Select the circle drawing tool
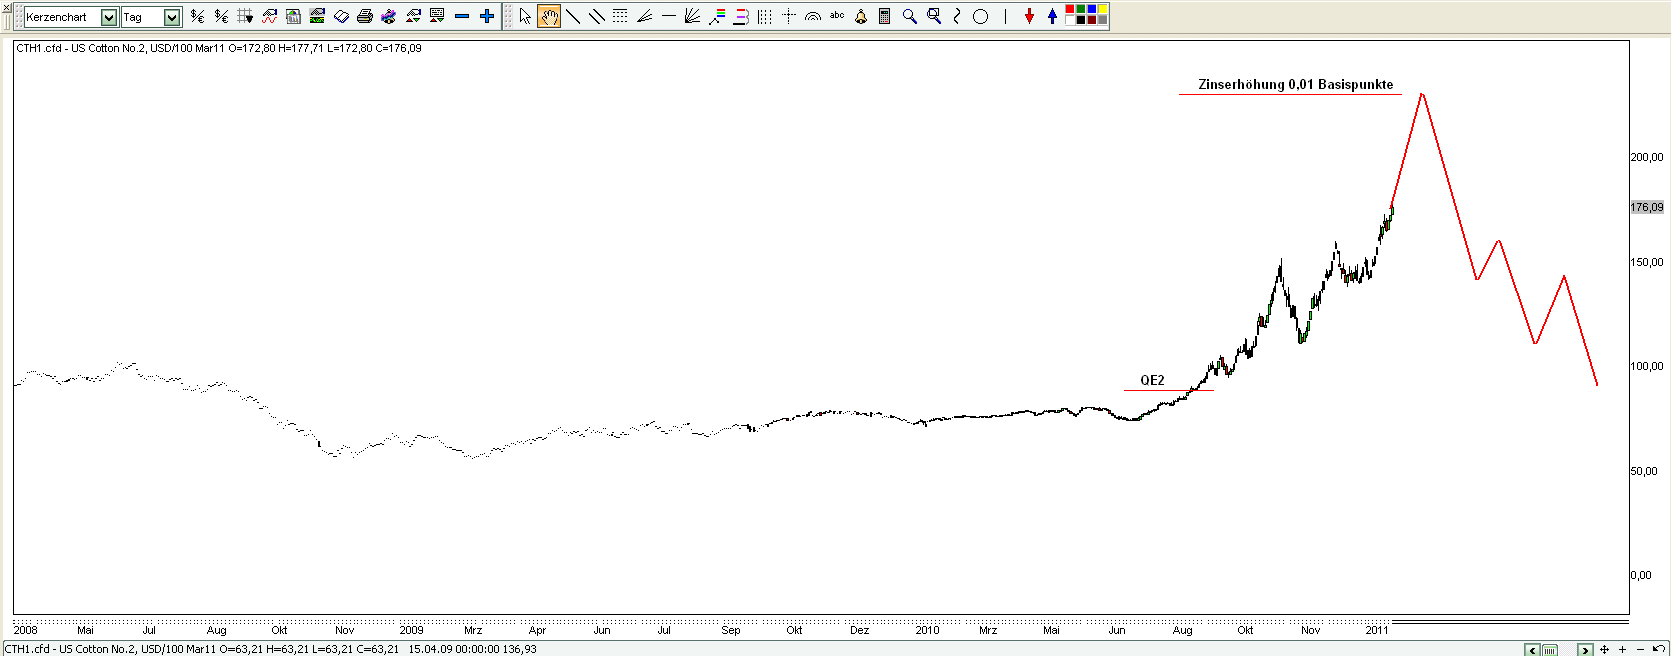The image size is (1671, 656). pos(981,17)
